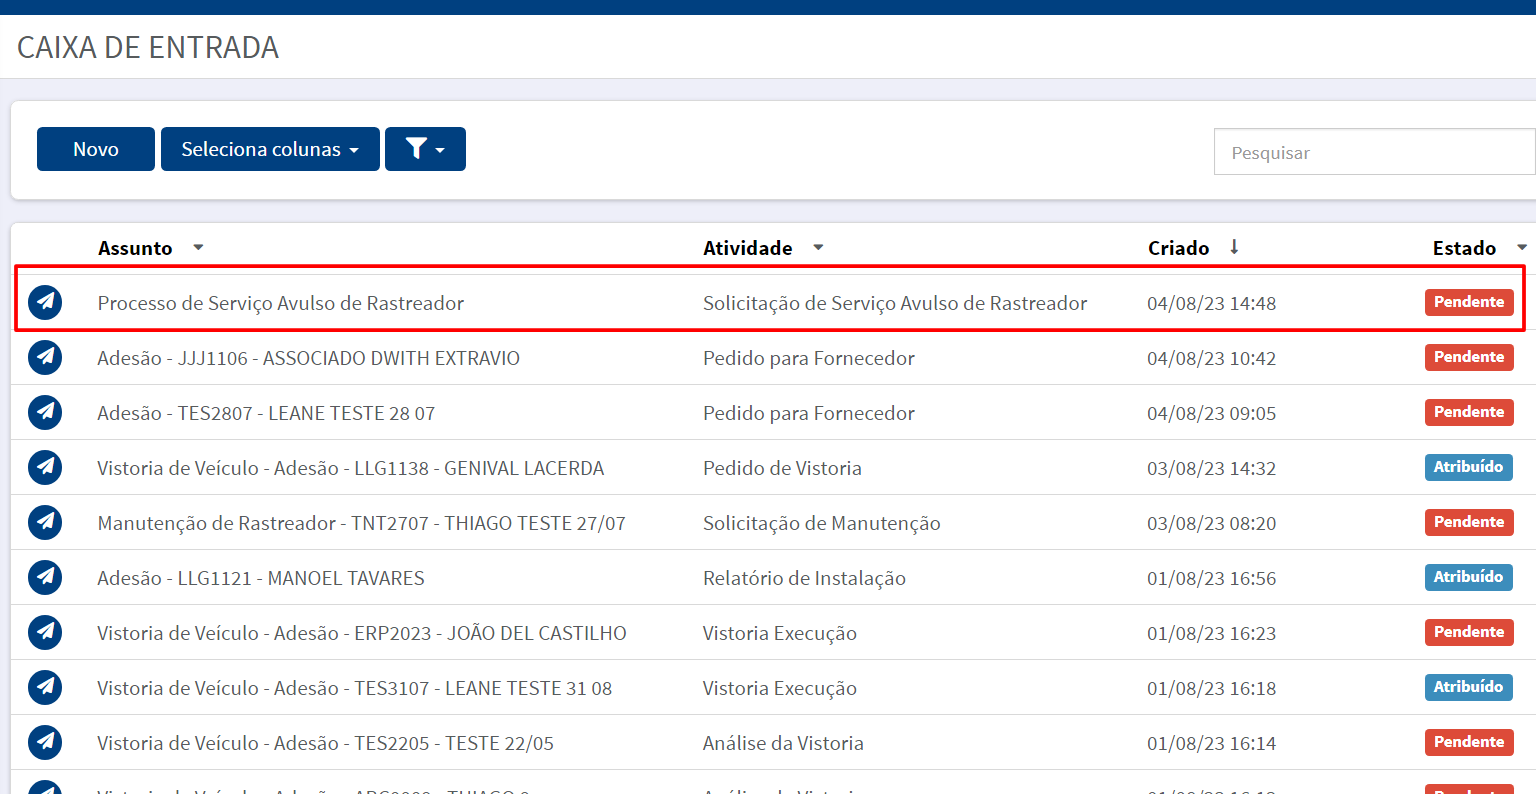Click paper plane icon for GENIVAL LACERDA row
The width and height of the screenshot is (1536, 794).
[45, 467]
